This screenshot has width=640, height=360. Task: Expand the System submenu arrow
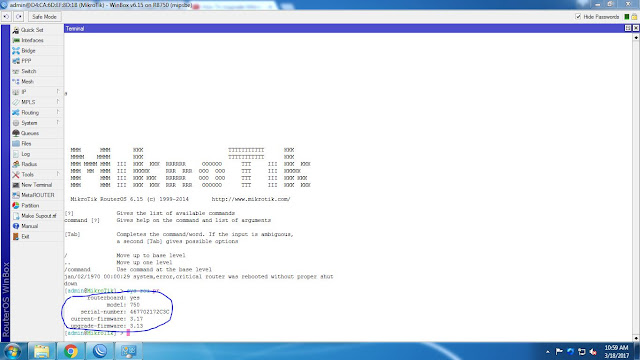pos(58,122)
